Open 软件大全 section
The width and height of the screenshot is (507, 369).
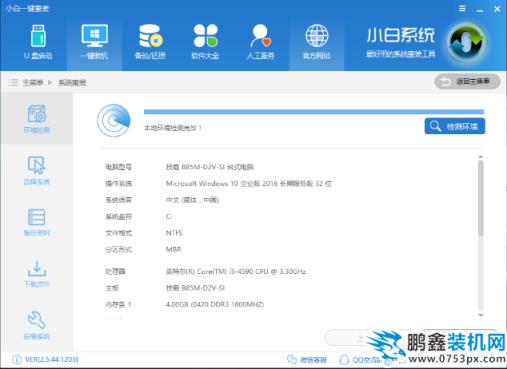pyautogui.click(x=205, y=42)
